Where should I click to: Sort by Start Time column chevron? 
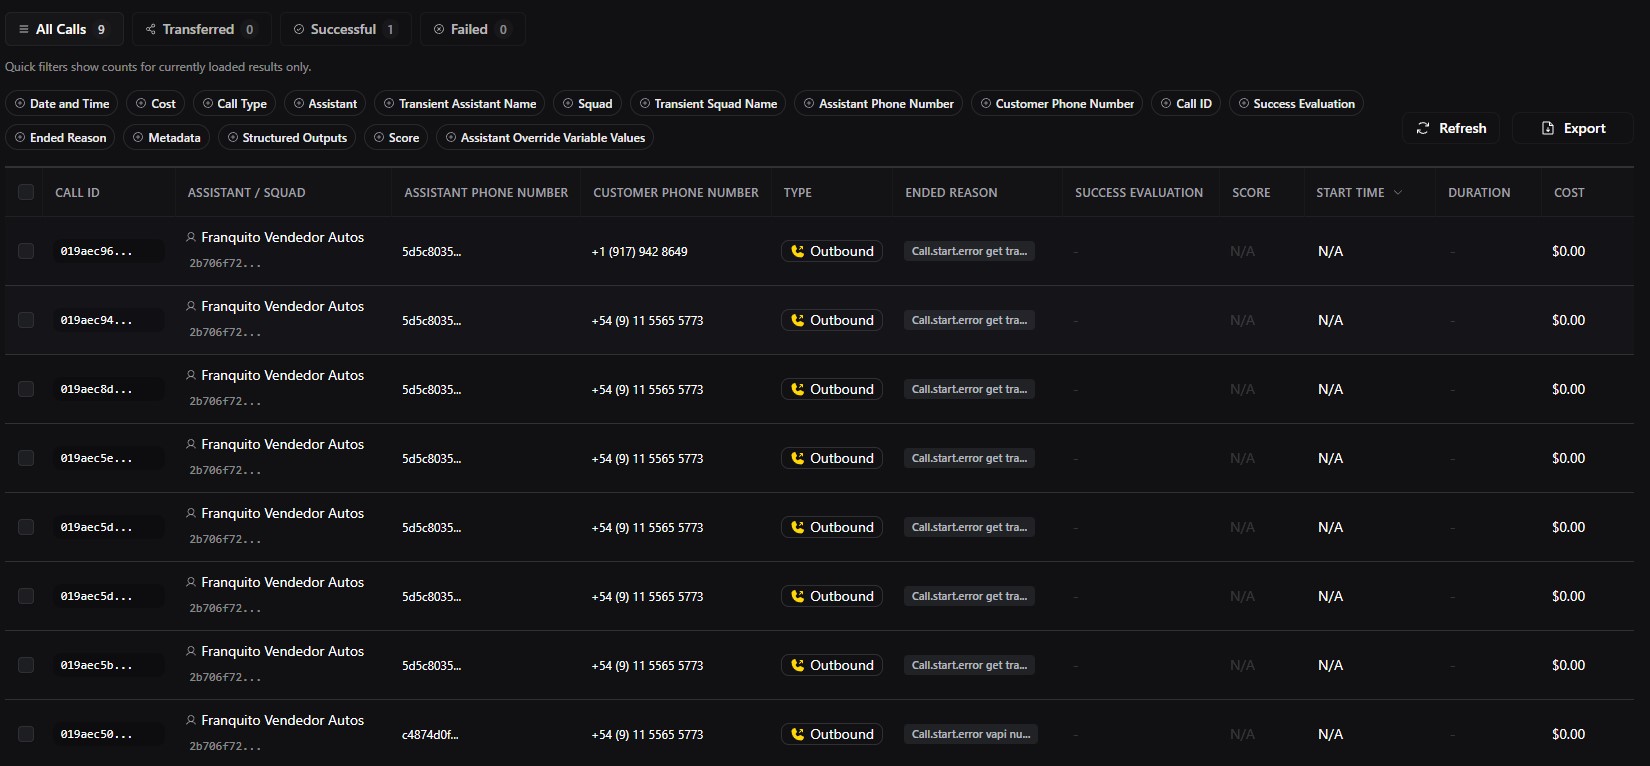click(x=1398, y=192)
